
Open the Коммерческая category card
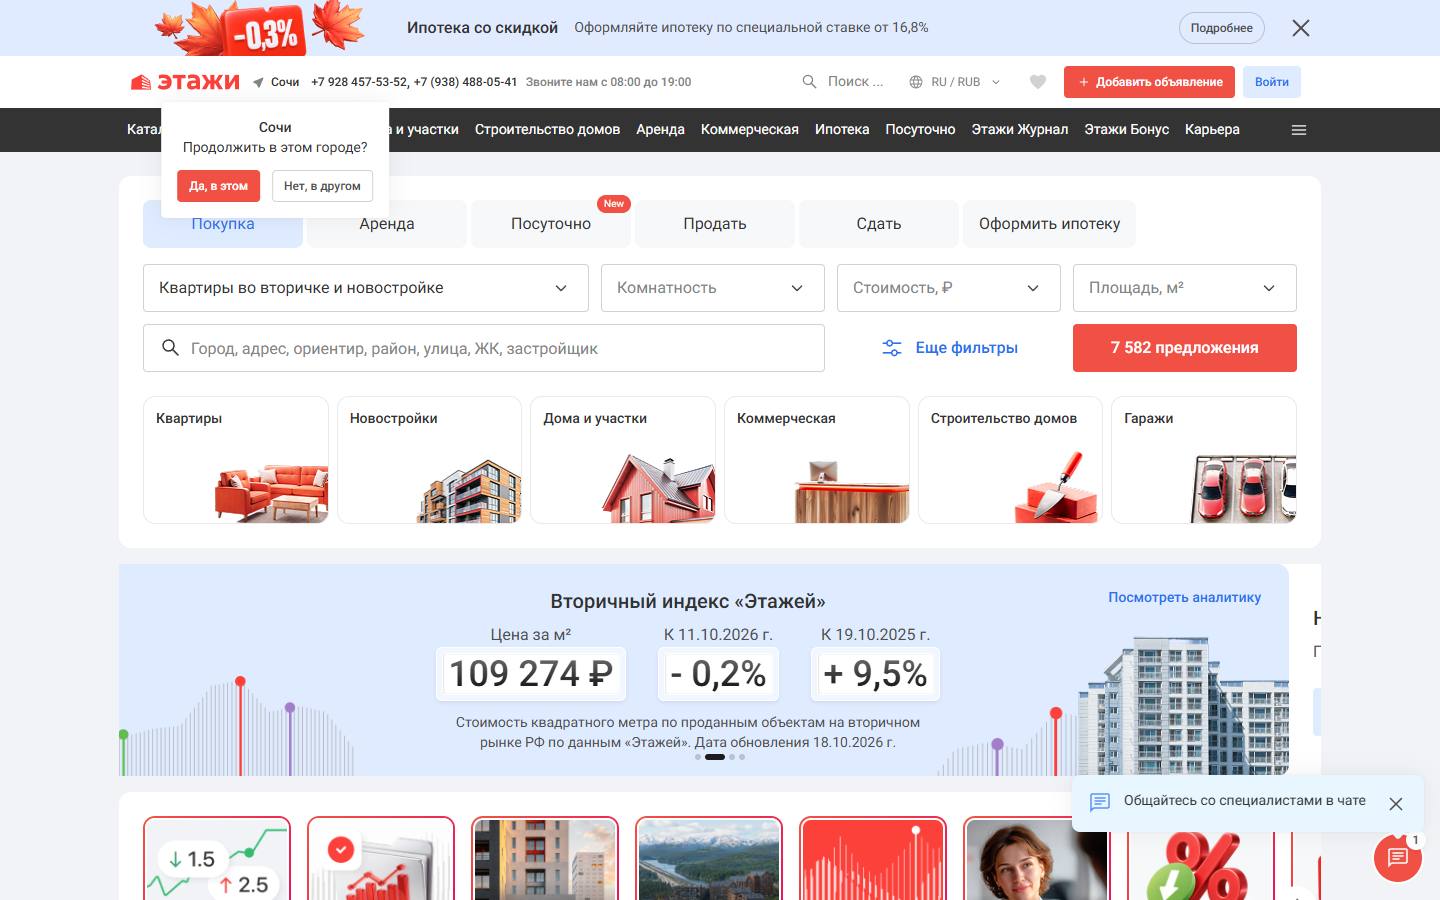(817, 460)
